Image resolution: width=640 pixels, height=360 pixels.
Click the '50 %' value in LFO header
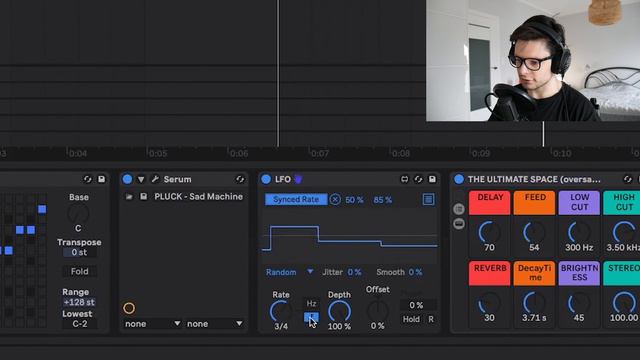pos(354,200)
